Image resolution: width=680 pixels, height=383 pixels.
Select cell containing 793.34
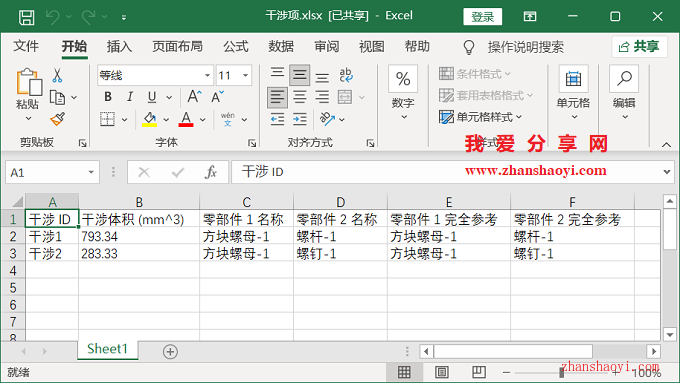click(x=139, y=236)
